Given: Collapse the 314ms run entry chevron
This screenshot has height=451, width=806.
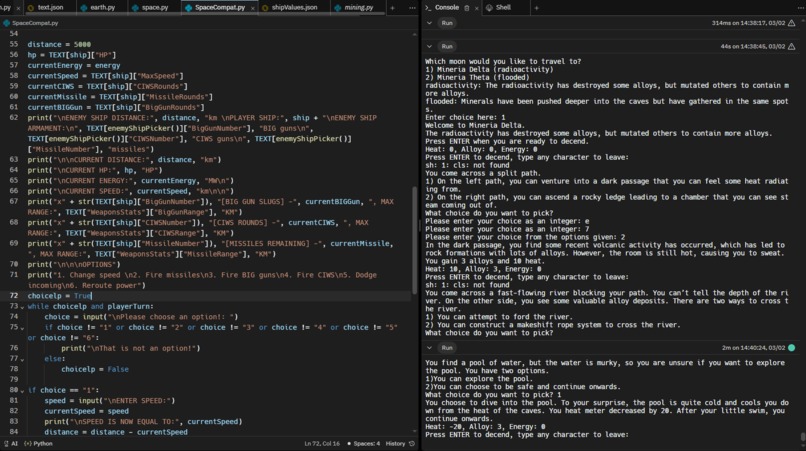Looking at the screenshot, I should tap(429, 23).
